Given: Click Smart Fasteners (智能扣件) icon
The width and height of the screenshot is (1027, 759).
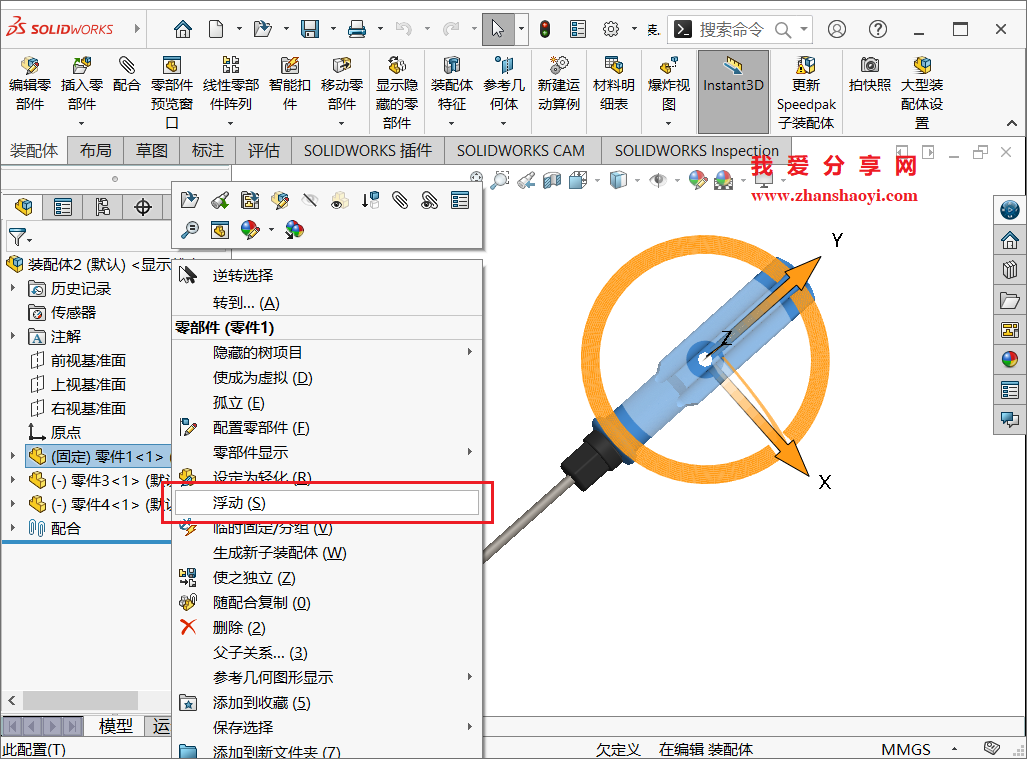Looking at the screenshot, I should tap(289, 65).
